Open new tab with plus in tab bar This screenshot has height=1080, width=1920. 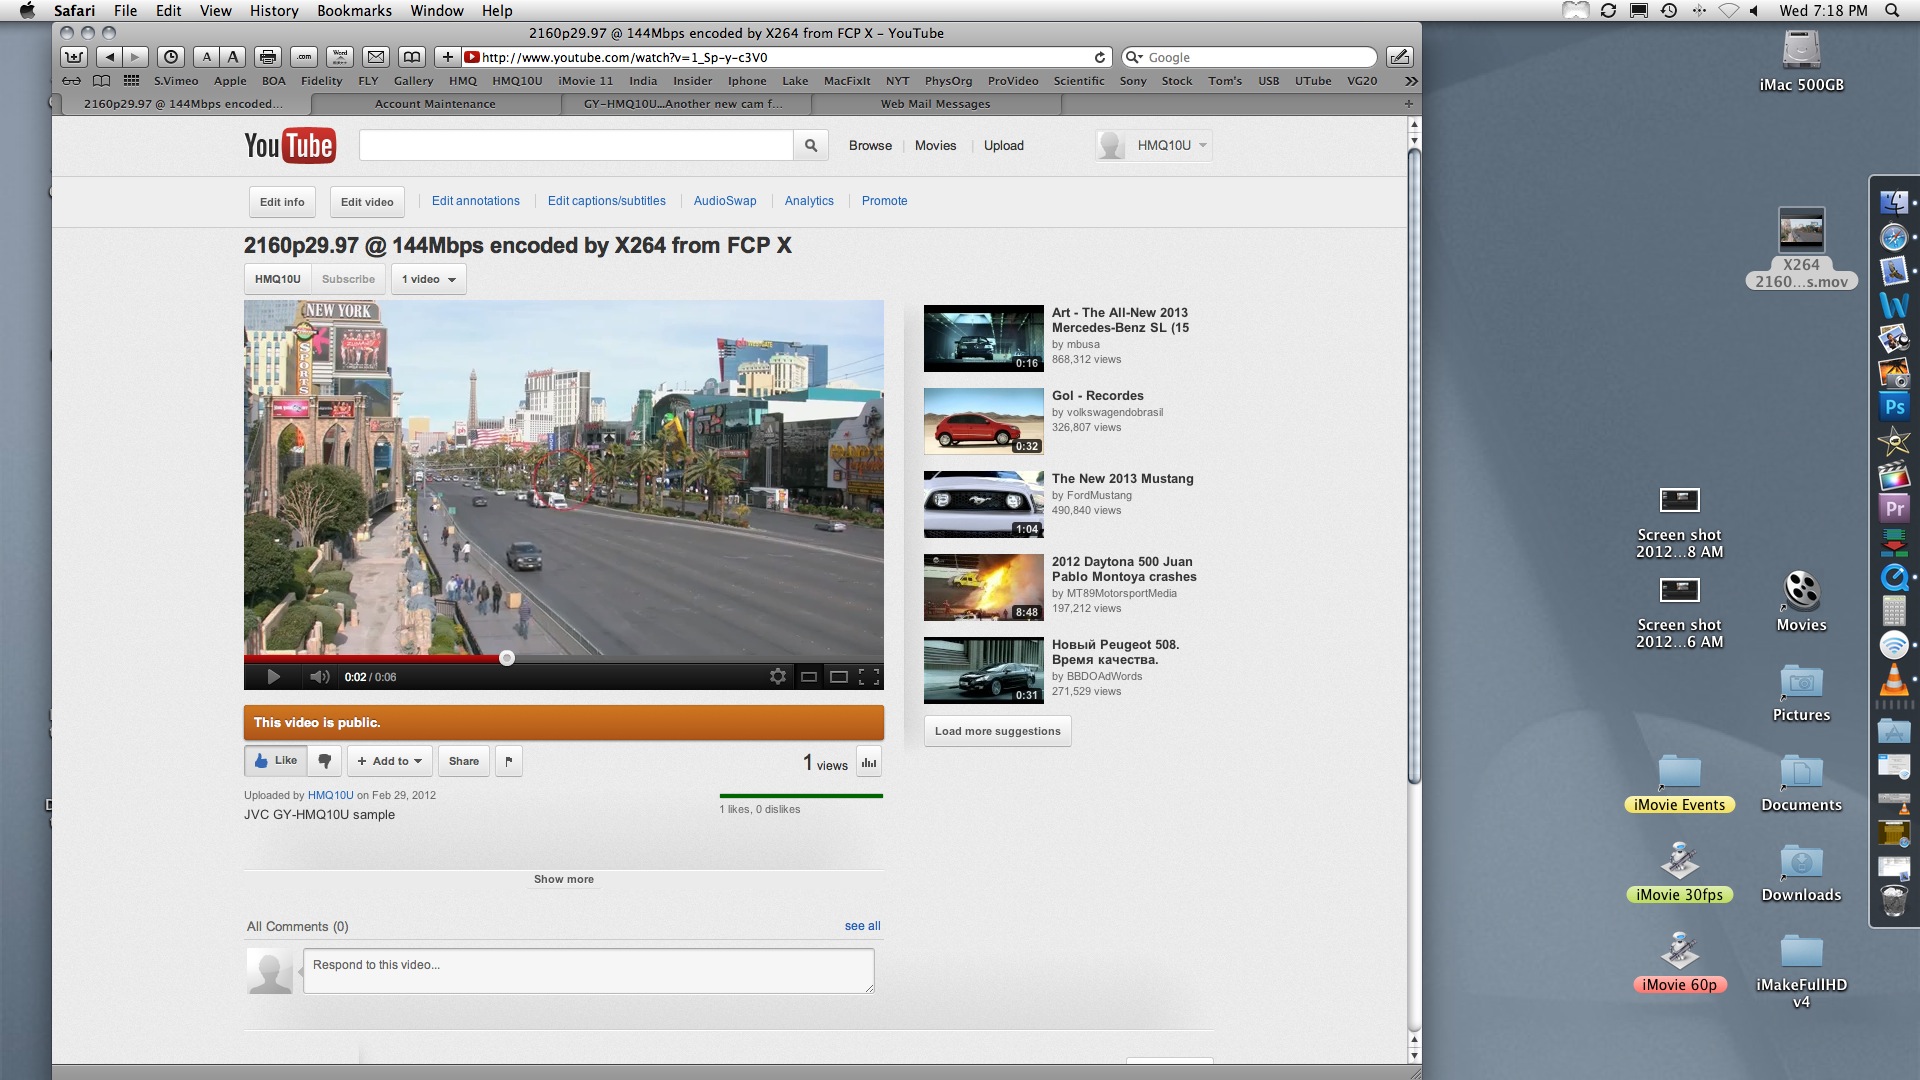click(x=1409, y=104)
